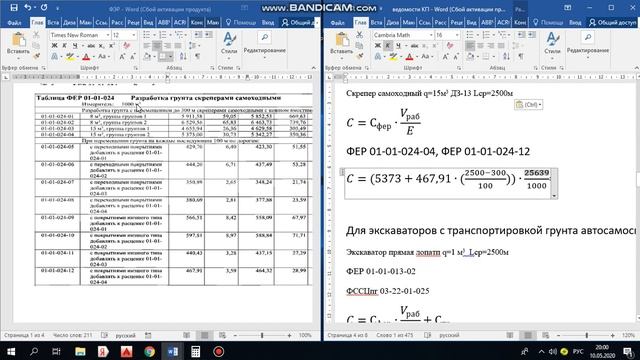The image size is (640, 360).
Task: Toggle underline in left Word window
Action: pyautogui.click(x=75, y=46)
